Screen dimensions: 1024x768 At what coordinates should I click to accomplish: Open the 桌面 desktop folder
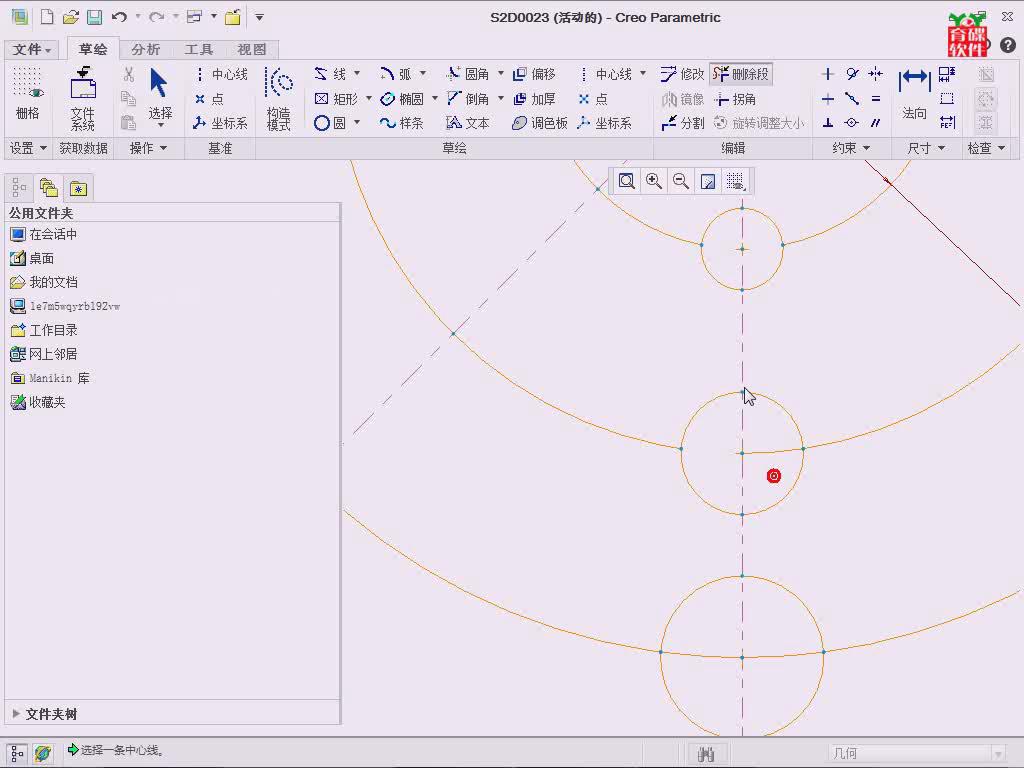33,259
